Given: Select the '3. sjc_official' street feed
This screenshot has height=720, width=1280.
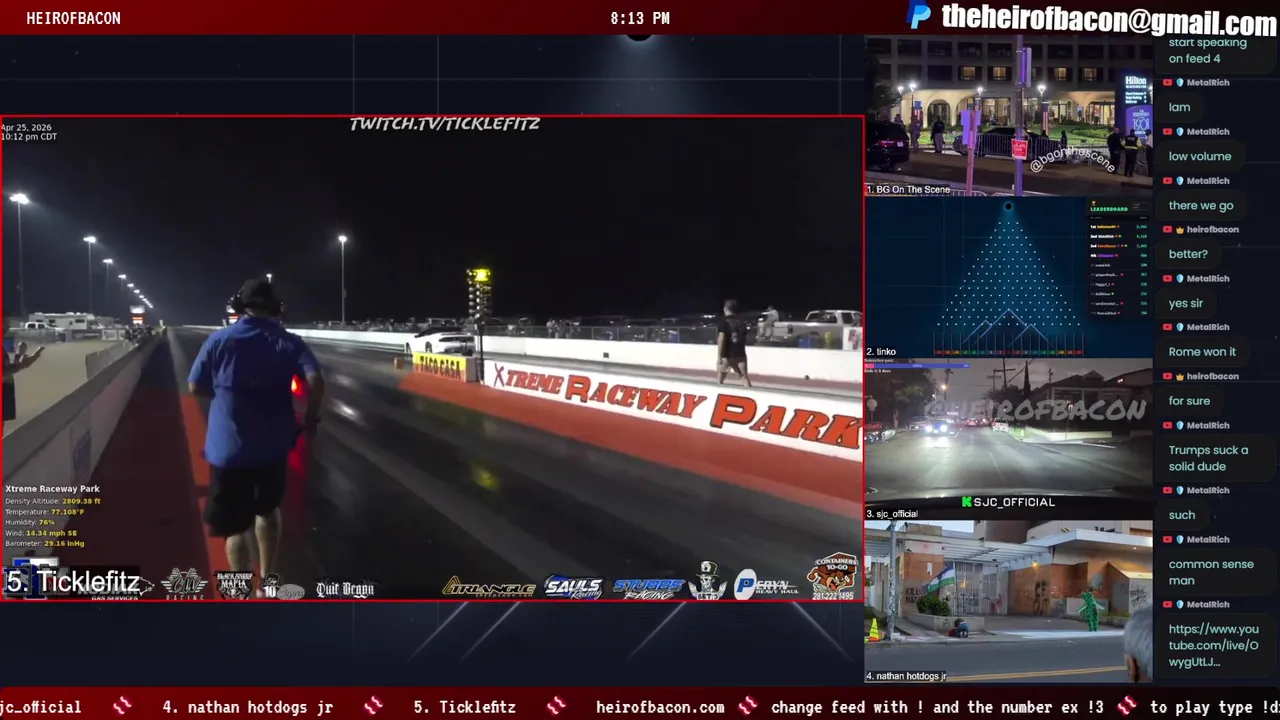Looking at the screenshot, I should pyautogui.click(x=1008, y=440).
